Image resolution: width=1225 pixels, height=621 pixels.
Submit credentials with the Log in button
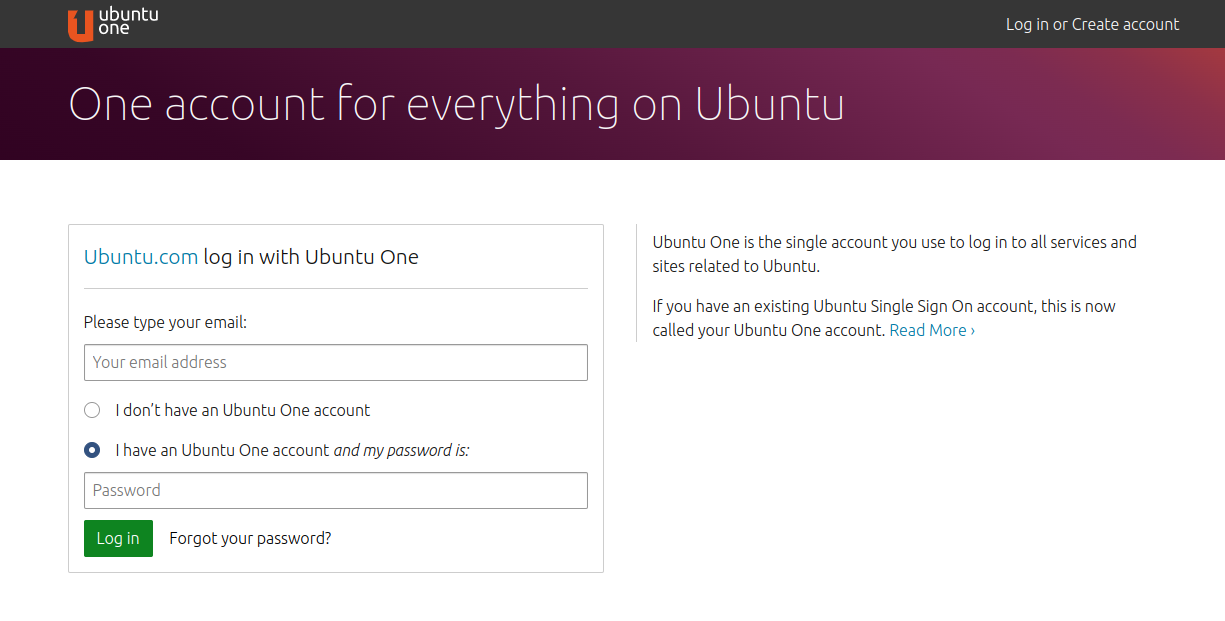(118, 538)
